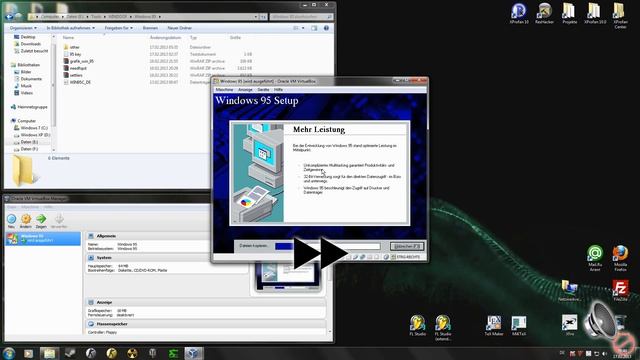Screen dimensions: 640x360
Task: Open the address bar history dropdown in Explorer
Action: click(x=256, y=17)
